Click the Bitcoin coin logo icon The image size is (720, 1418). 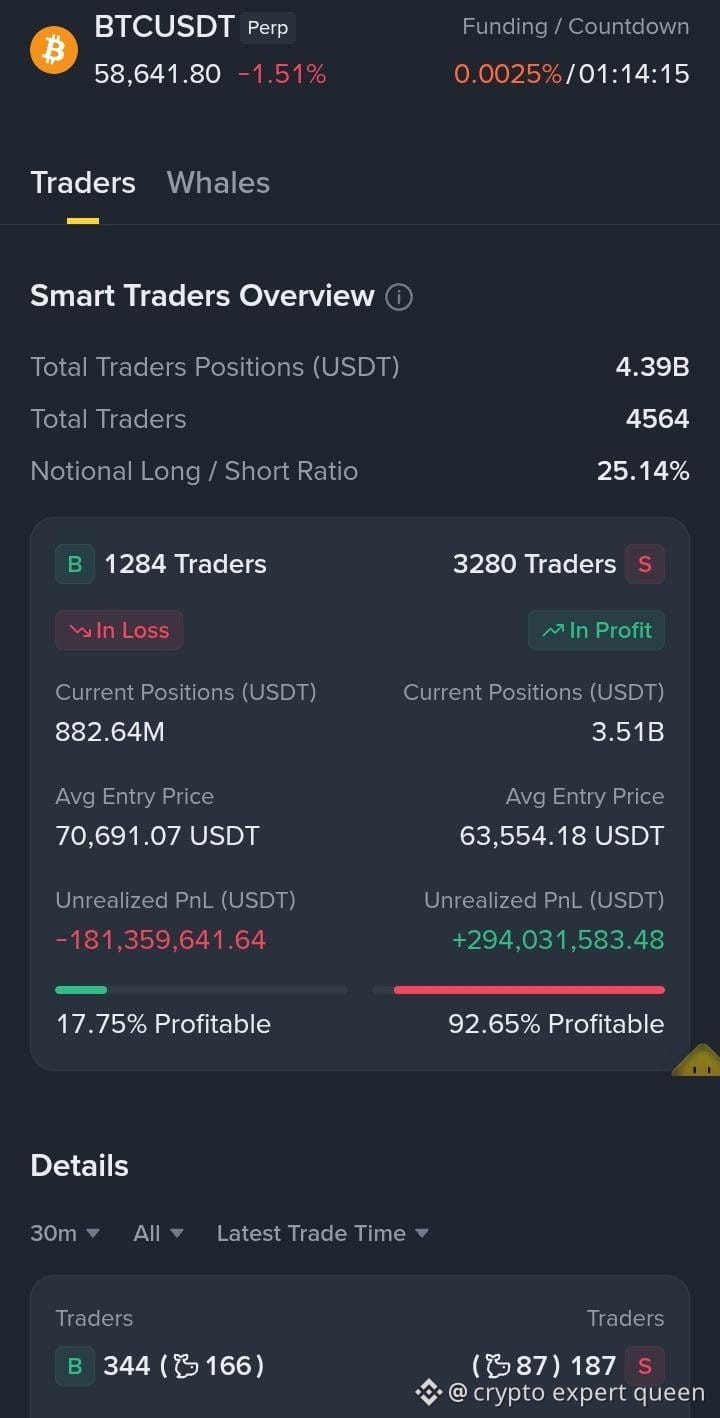(54, 50)
